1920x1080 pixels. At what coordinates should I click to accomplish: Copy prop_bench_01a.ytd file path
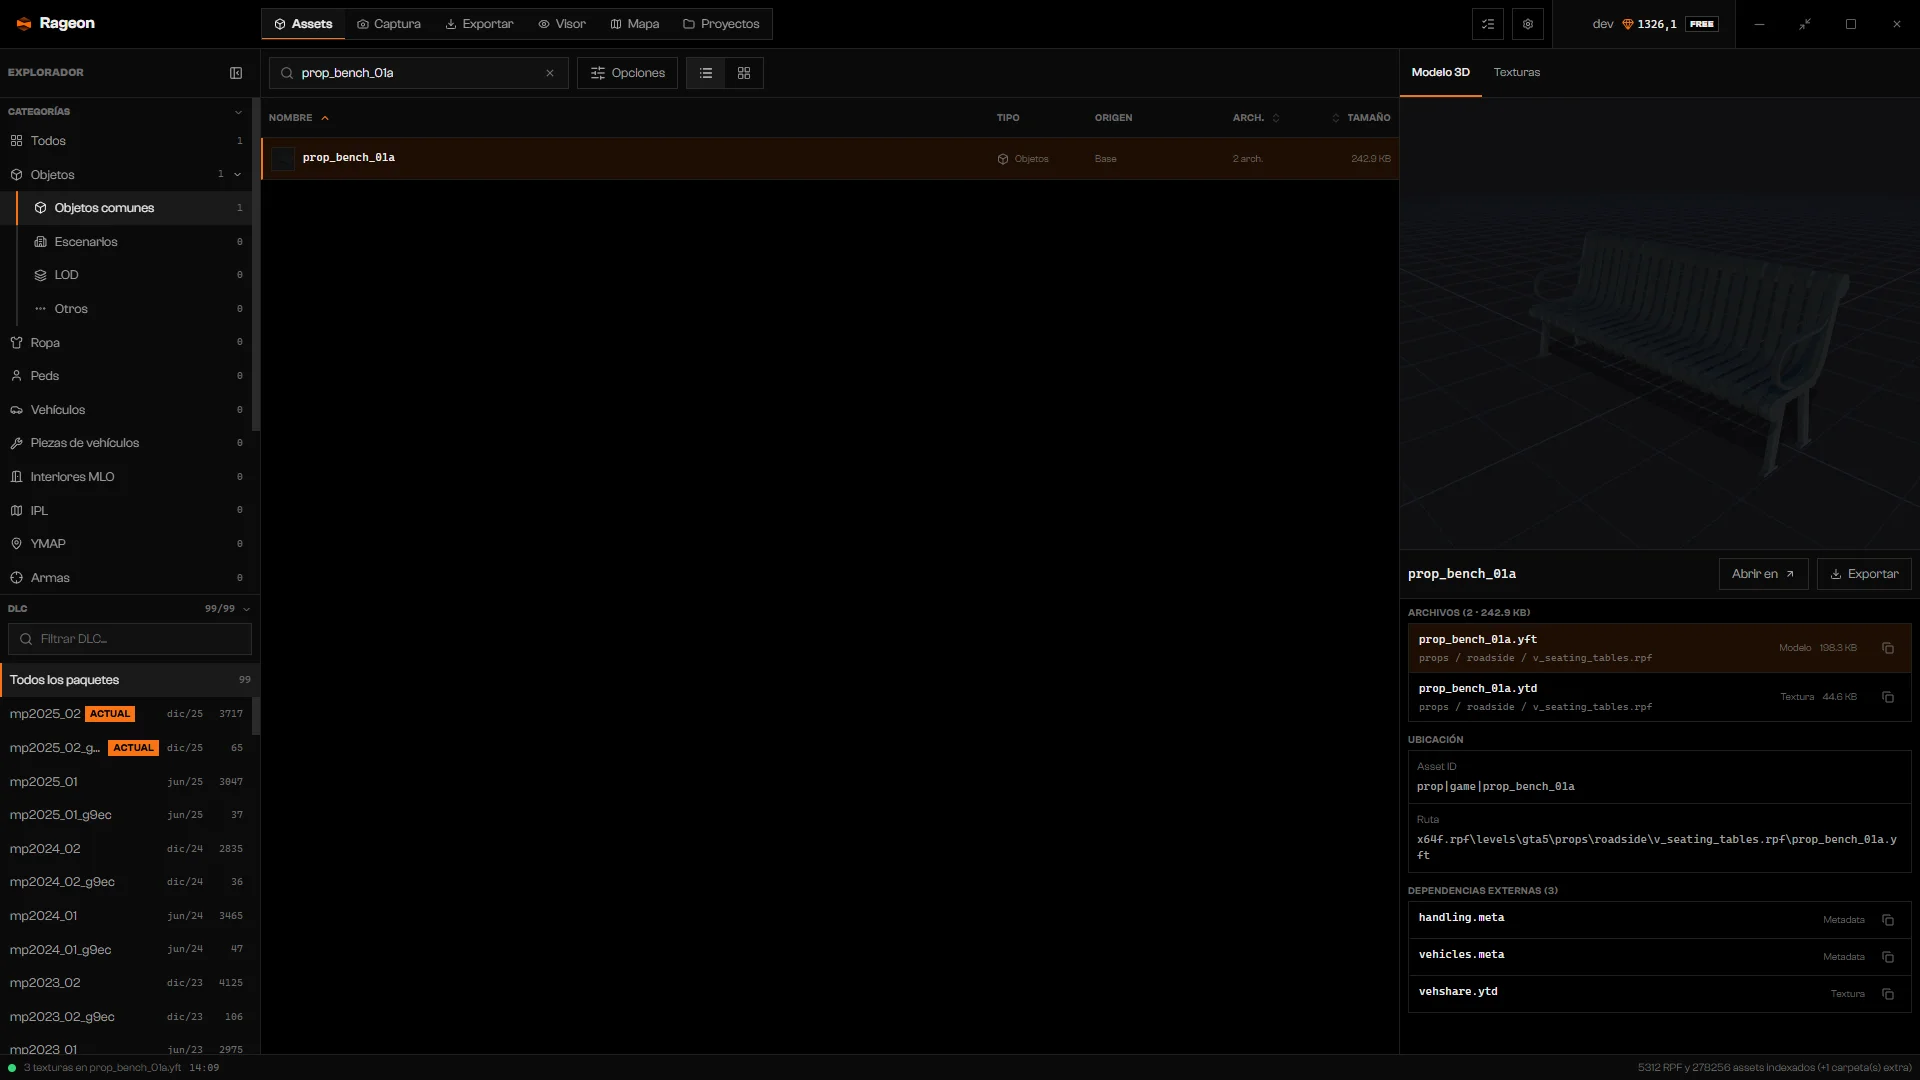click(1888, 697)
